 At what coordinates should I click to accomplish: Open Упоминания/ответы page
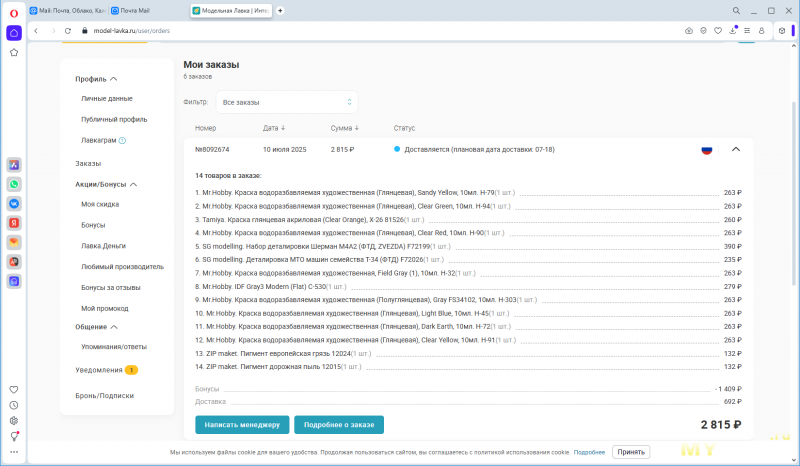[x=114, y=347]
